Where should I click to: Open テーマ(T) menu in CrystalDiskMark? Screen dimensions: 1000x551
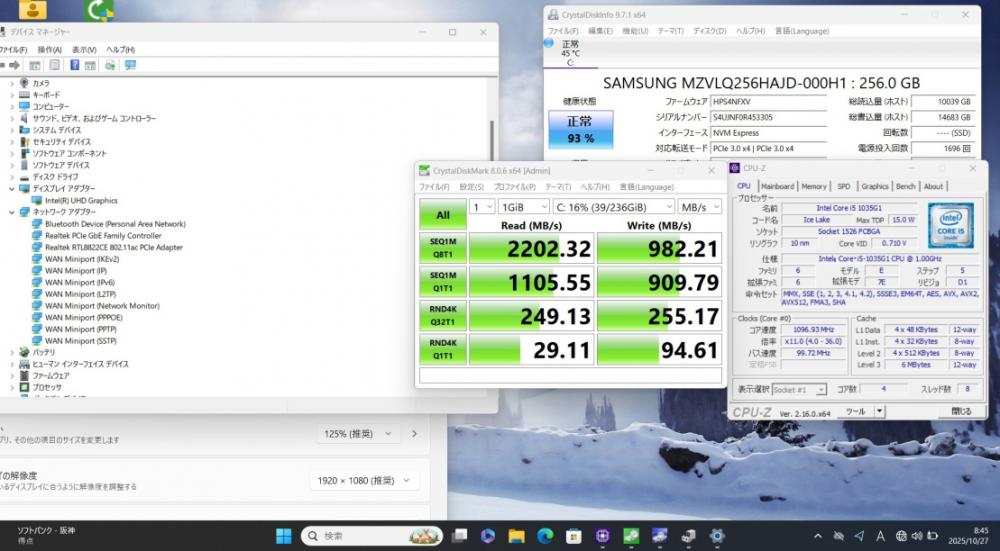coord(557,187)
